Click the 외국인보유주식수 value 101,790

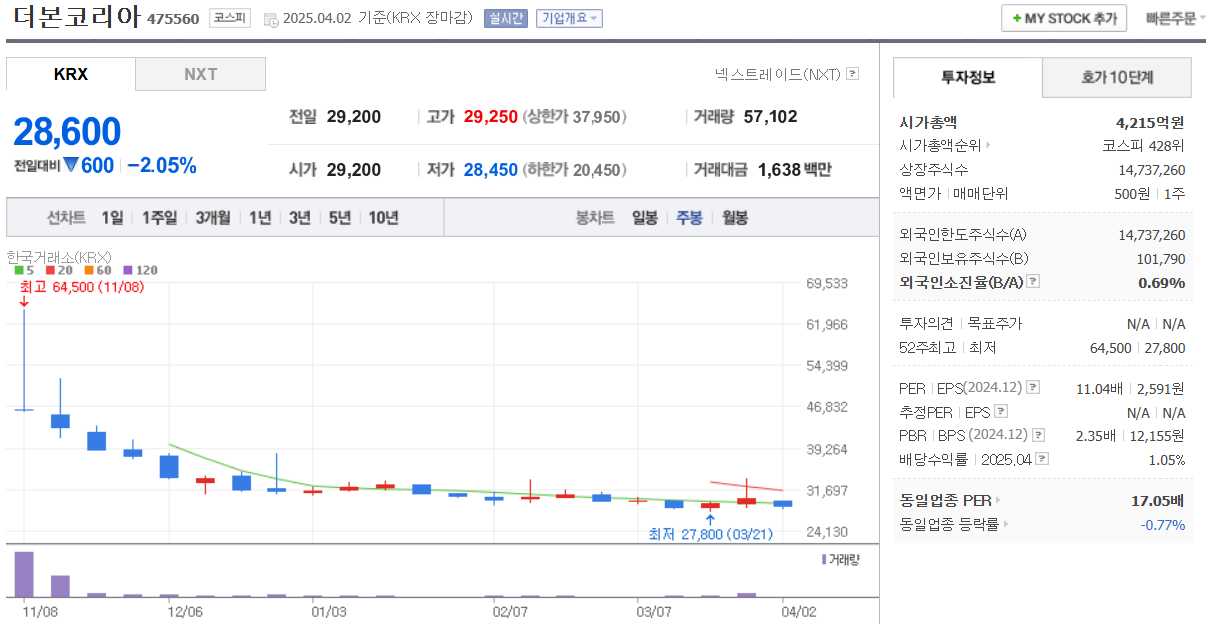[1161, 259]
